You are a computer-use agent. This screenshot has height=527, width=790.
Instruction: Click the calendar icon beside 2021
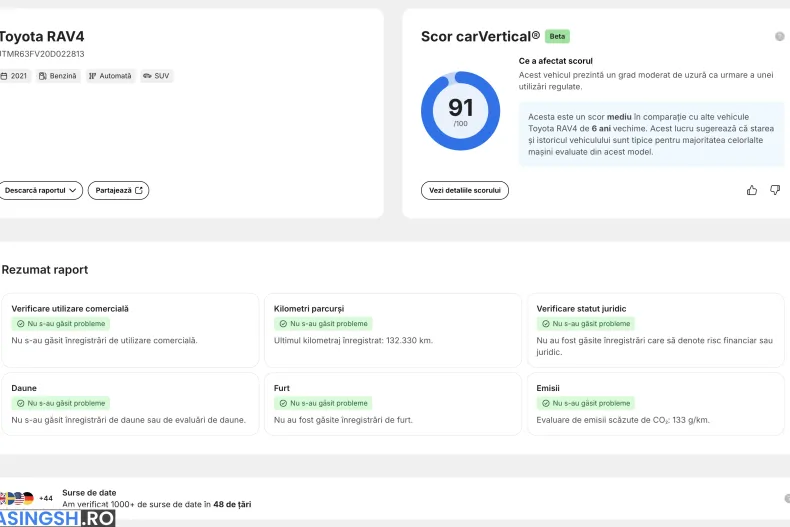(4, 76)
